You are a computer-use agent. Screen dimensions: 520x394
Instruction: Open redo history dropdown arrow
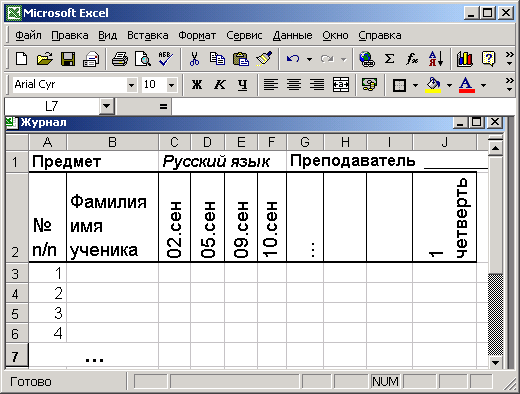click(x=343, y=60)
